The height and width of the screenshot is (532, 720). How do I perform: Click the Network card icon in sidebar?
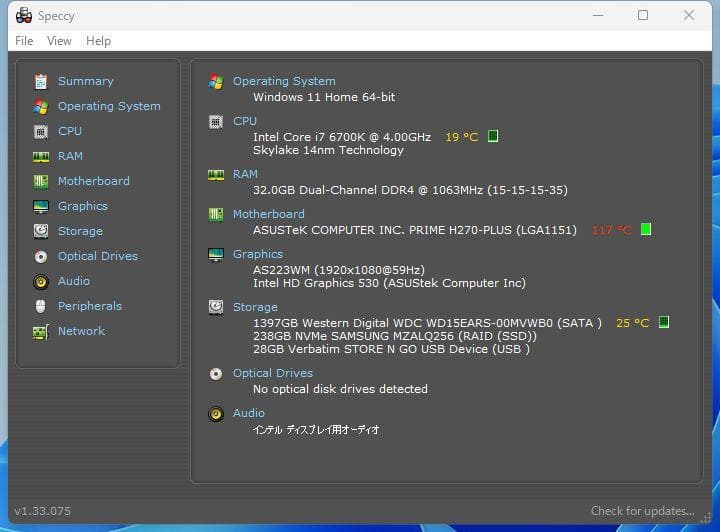41,331
